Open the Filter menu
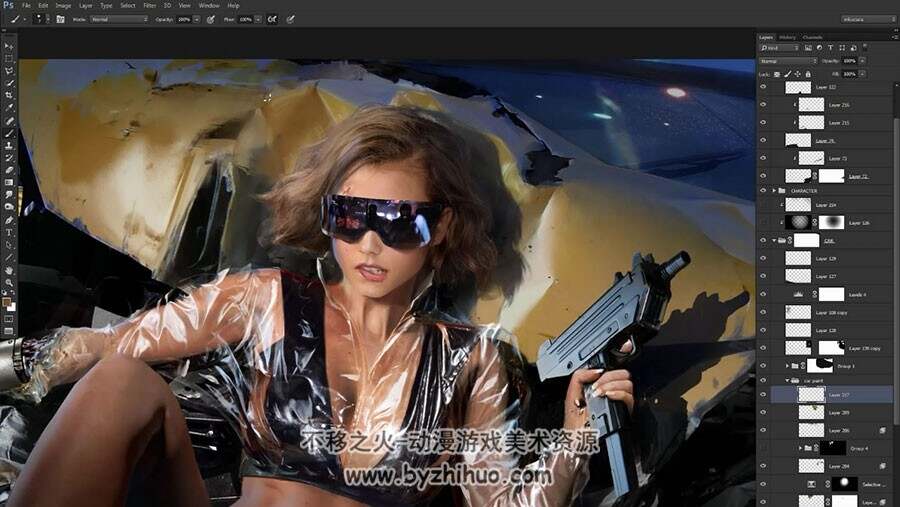 click(149, 5)
